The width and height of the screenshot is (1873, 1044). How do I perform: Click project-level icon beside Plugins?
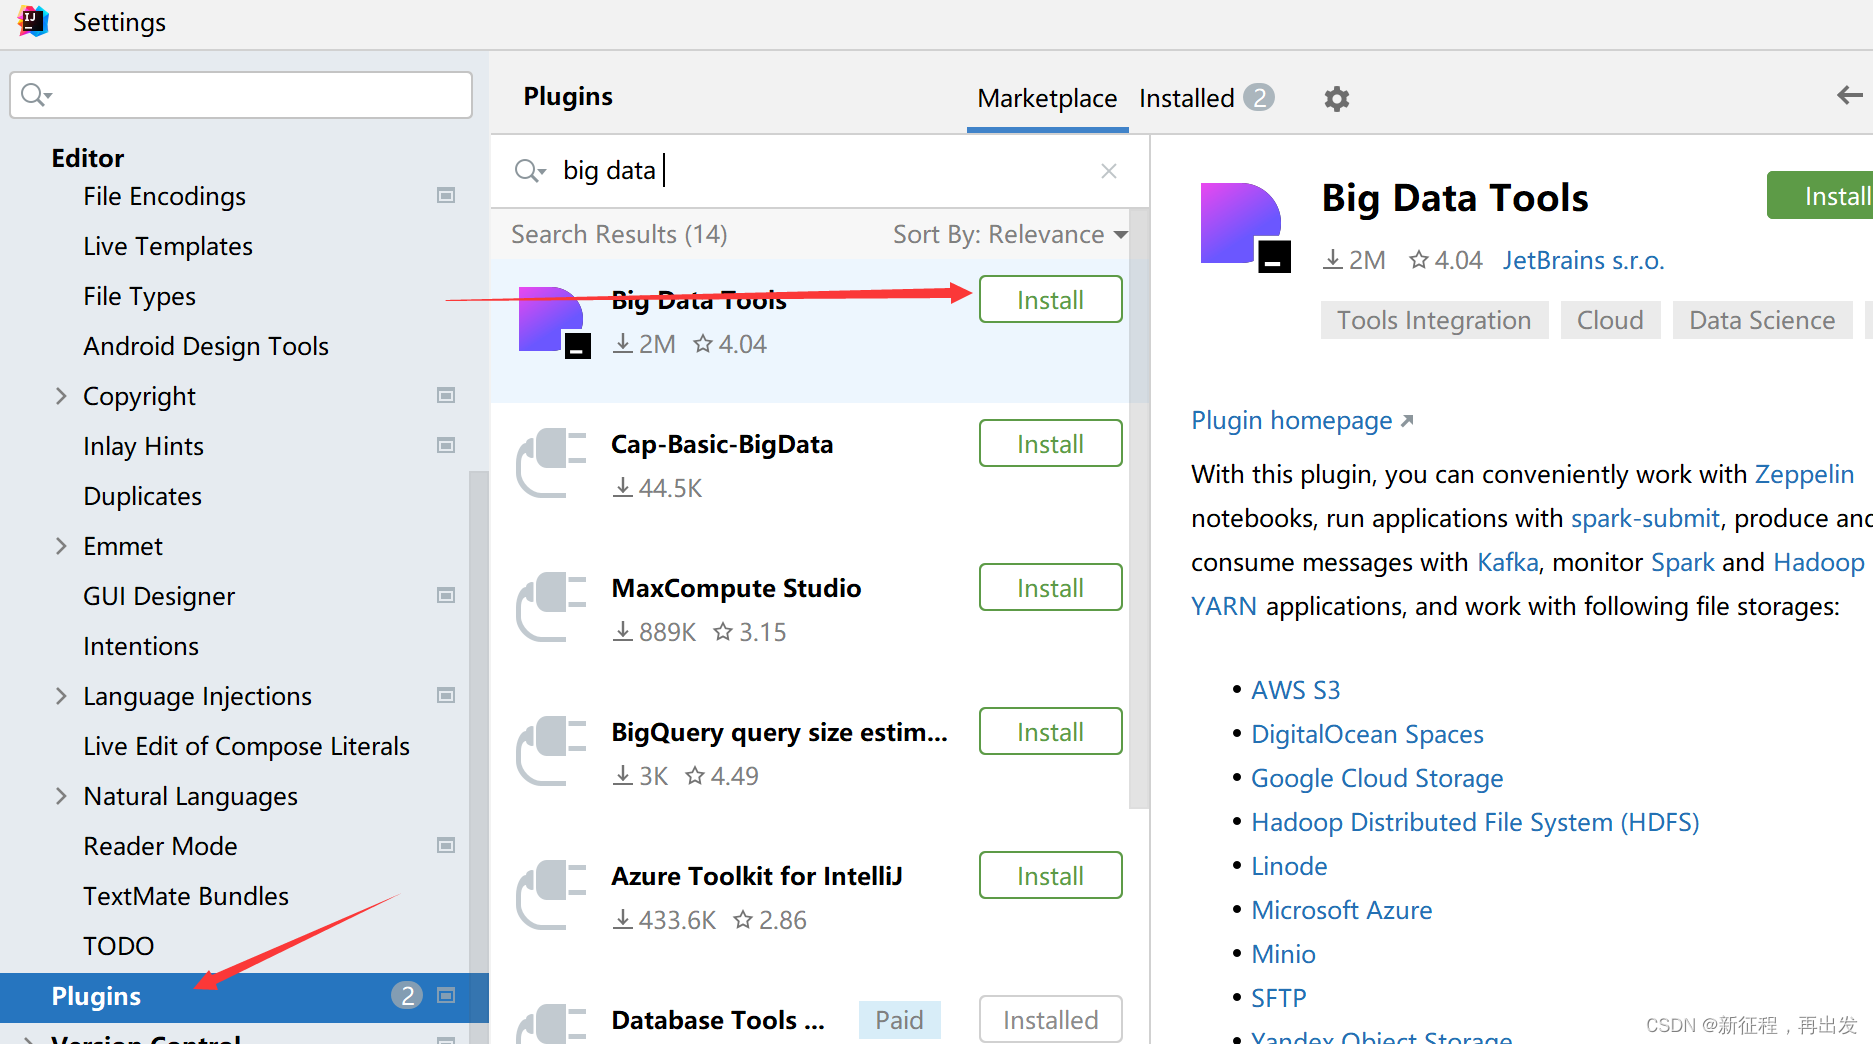[446, 996]
